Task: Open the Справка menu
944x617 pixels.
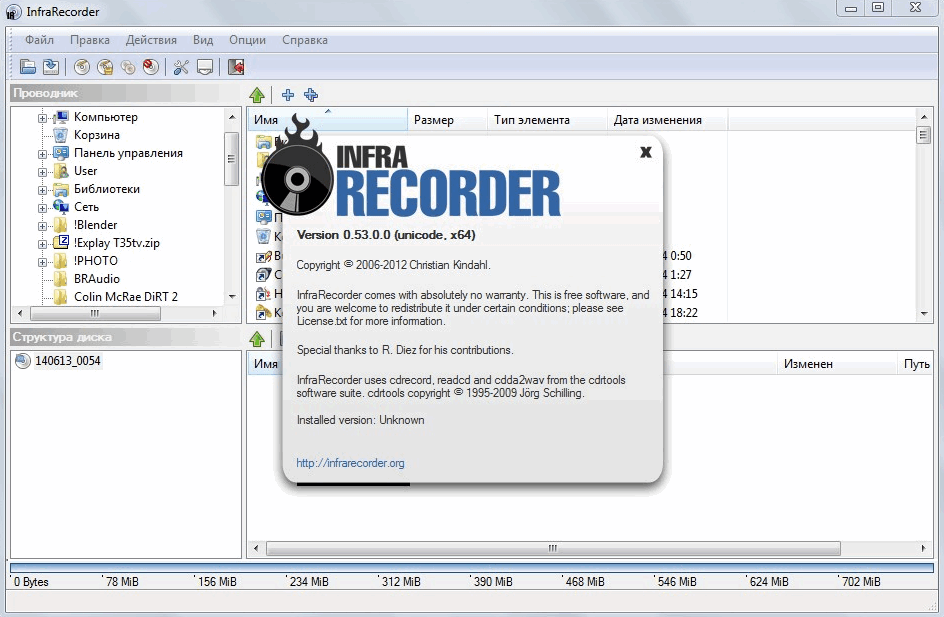Action: (x=305, y=40)
